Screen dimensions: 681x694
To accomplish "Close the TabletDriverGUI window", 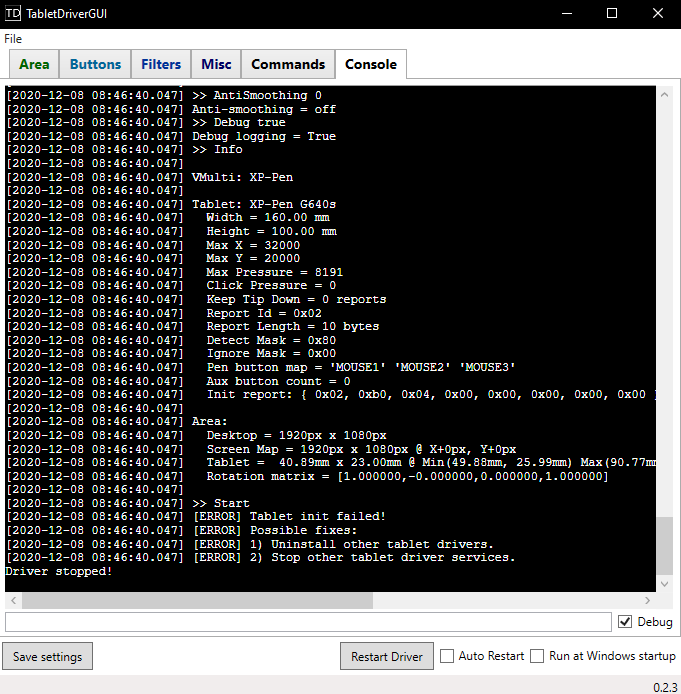I will pos(658,13).
